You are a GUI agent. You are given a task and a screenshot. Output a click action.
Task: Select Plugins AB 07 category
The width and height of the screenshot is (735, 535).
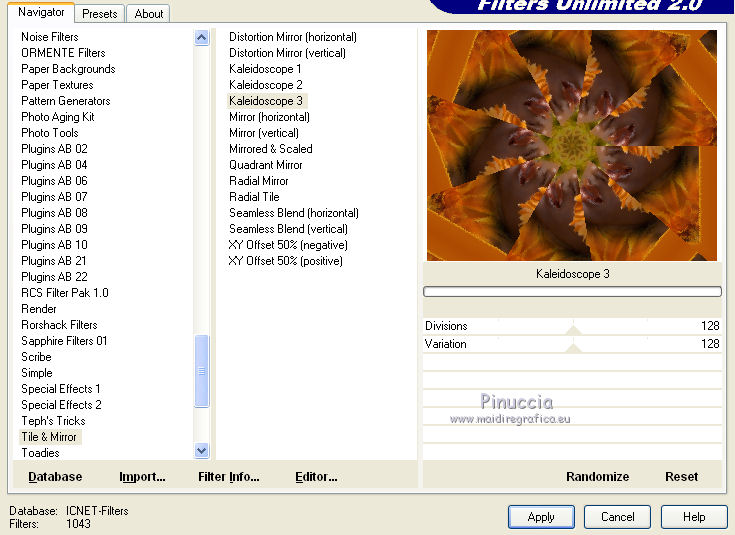pos(54,196)
